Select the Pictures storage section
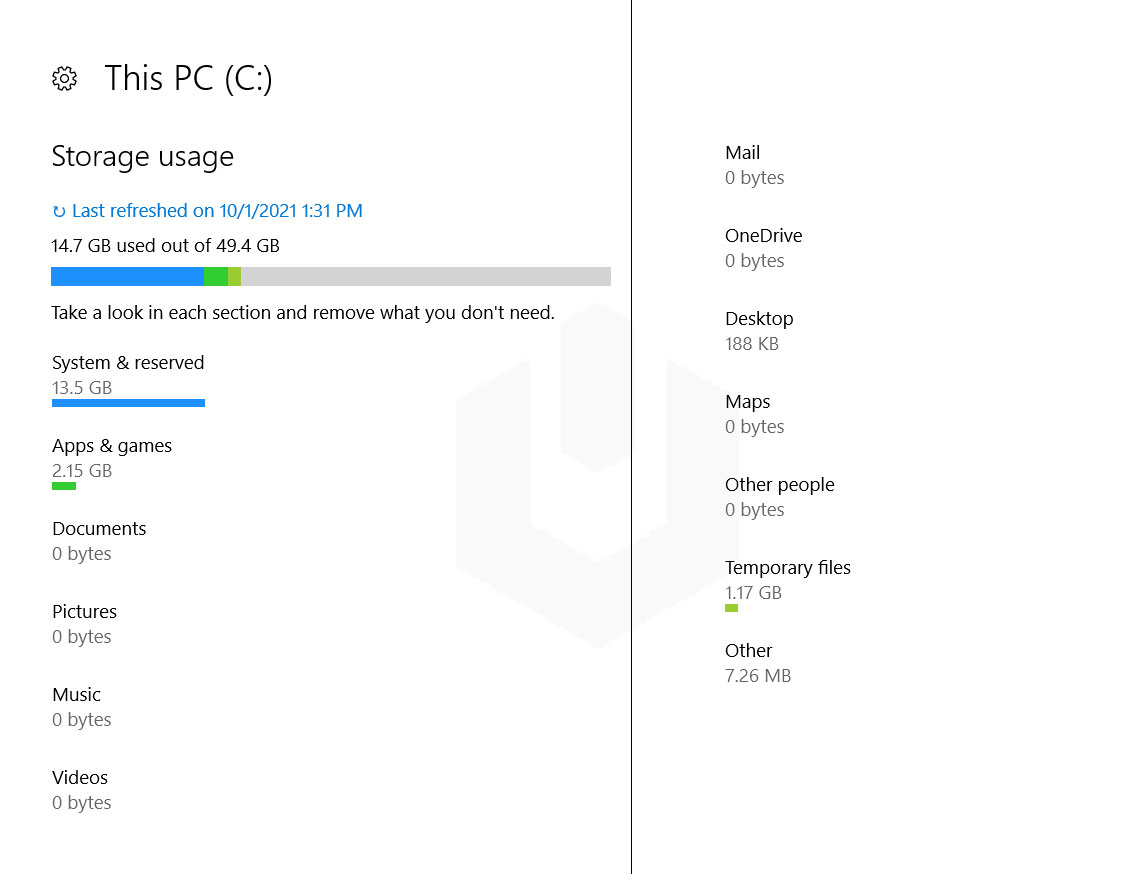Image resolution: width=1144 pixels, height=874 pixels. point(84,611)
